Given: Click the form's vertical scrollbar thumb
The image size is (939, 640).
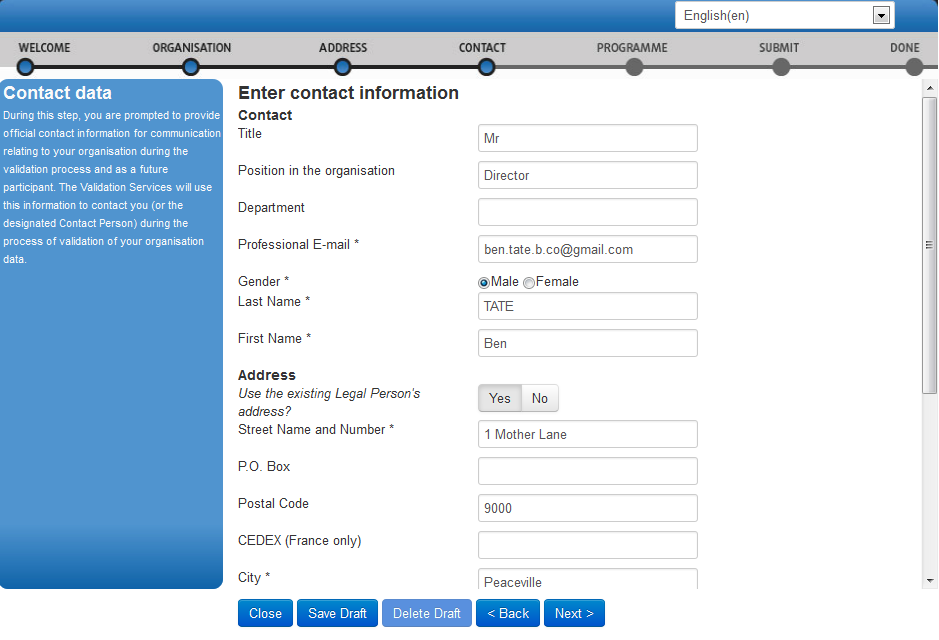Looking at the screenshot, I should pyautogui.click(x=929, y=245).
